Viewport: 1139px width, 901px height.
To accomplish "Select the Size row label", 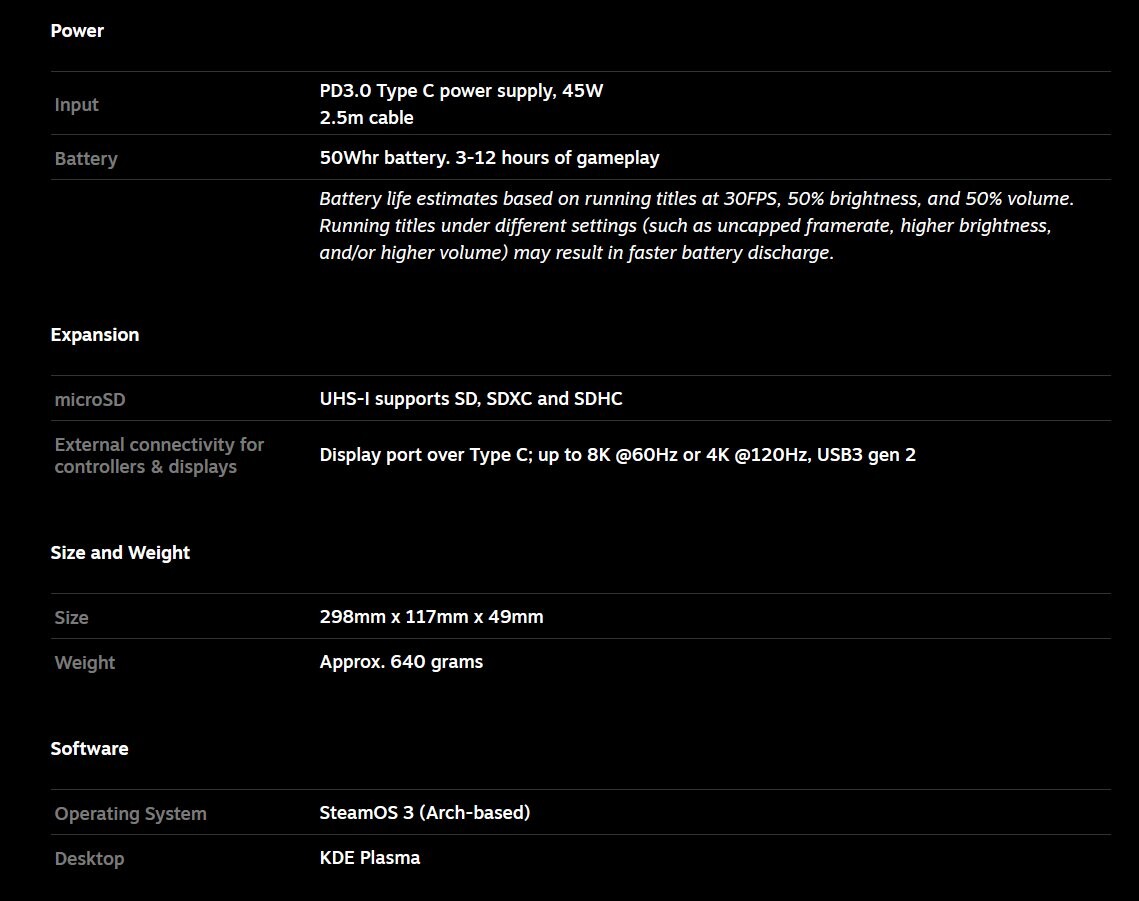I will click(x=71, y=618).
